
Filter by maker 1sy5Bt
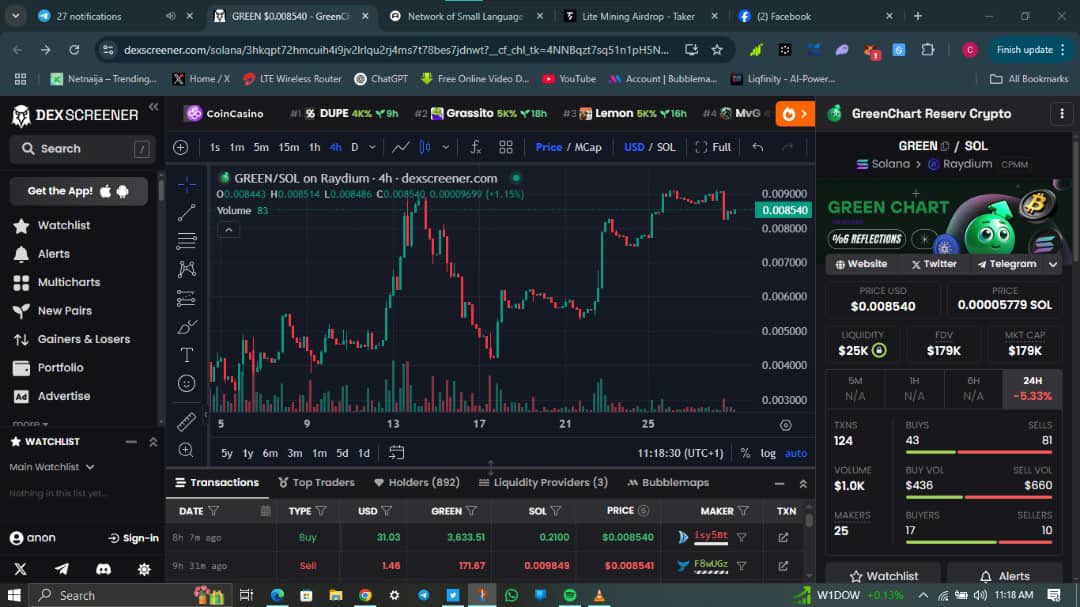(x=742, y=537)
